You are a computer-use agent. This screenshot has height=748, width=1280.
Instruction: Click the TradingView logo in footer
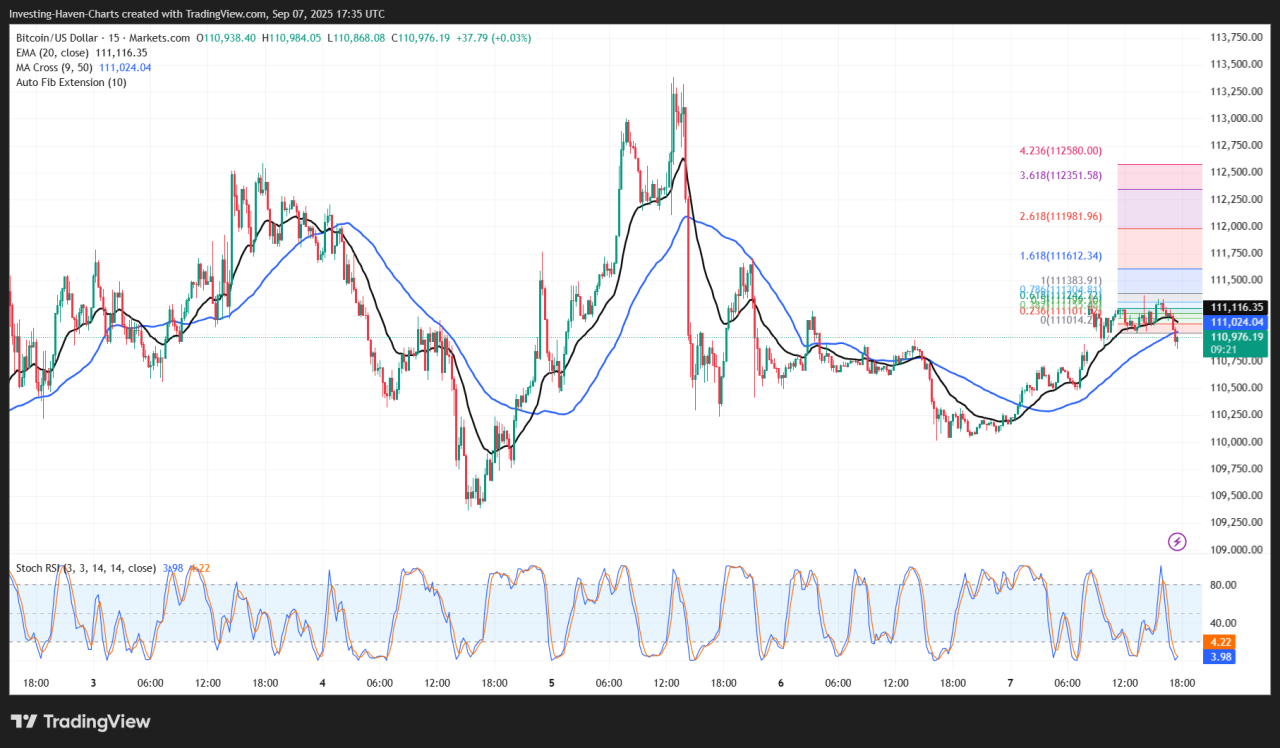point(80,722)
